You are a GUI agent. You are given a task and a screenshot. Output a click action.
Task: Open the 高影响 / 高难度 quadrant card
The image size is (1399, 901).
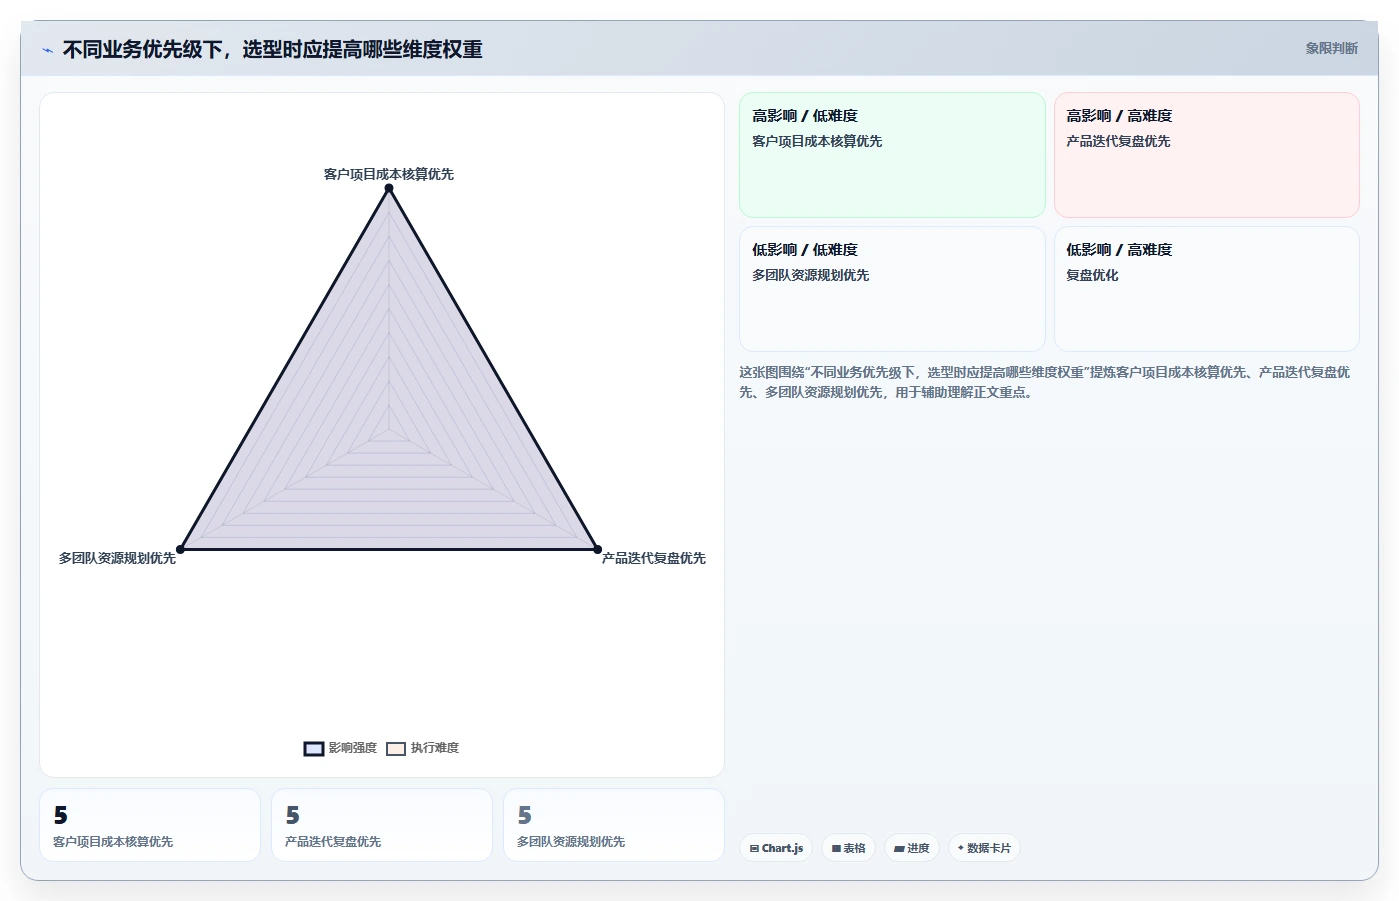click(x=1207, y=155)
